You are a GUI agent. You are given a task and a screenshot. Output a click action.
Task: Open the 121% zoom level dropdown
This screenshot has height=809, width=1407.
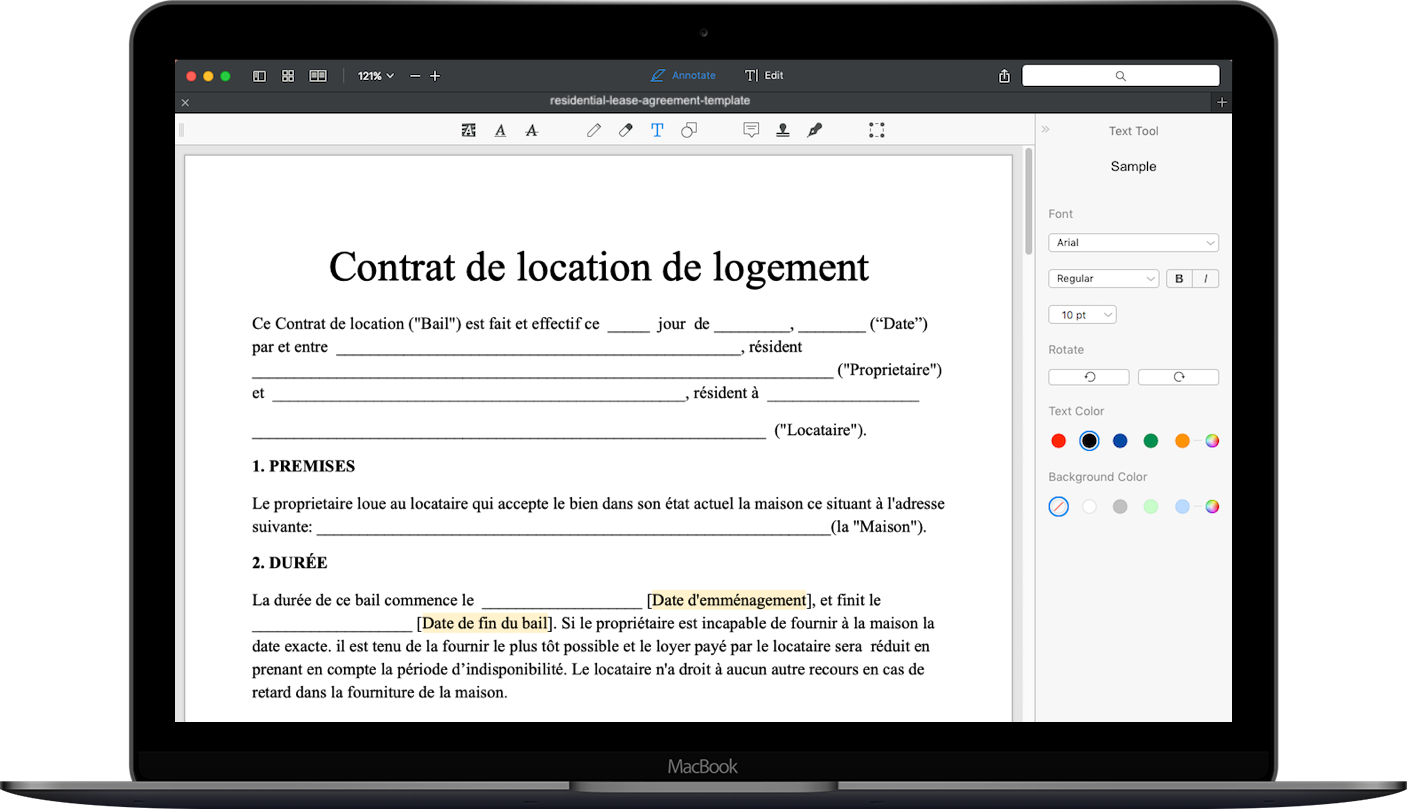pyautogui.click(x=376, y=76)
